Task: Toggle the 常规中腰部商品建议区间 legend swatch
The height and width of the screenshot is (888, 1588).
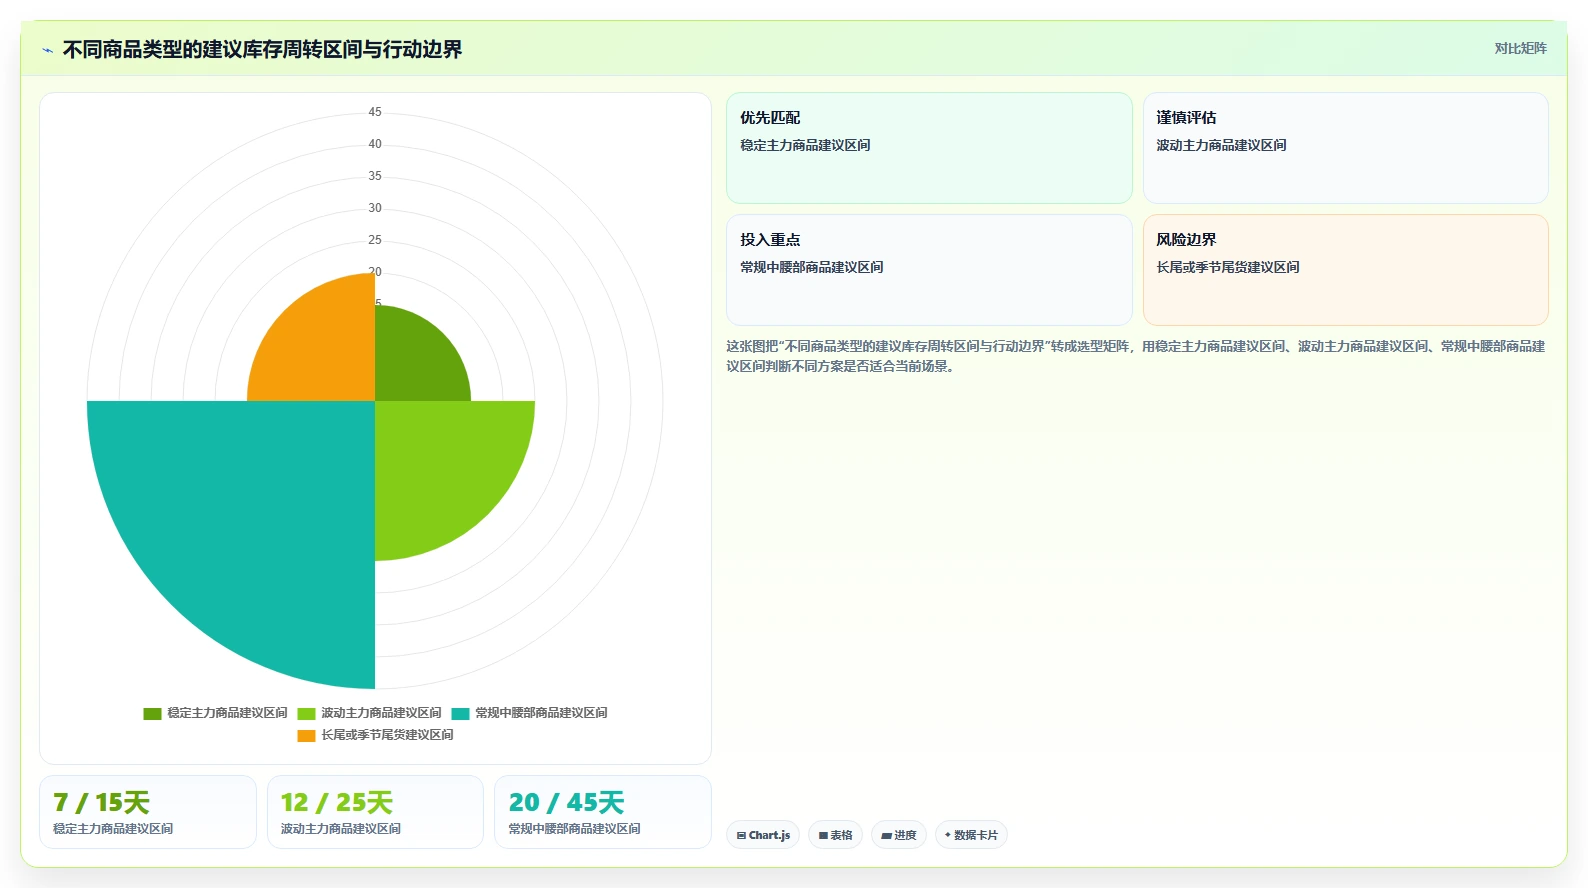Action: coord(460,714)
